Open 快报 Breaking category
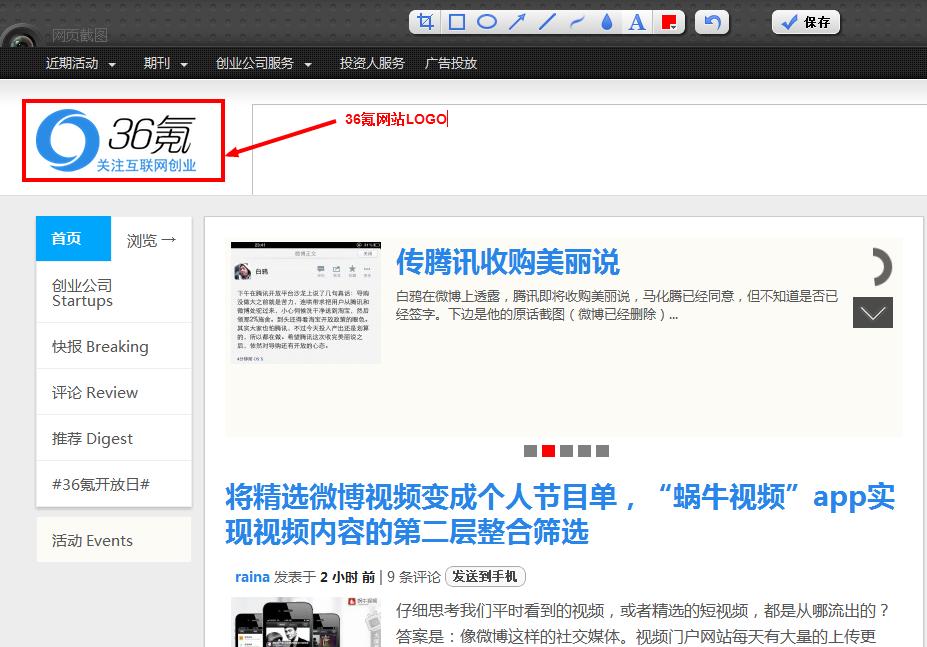The height and width of the screenshot is (647, 927). click(114, 347)
